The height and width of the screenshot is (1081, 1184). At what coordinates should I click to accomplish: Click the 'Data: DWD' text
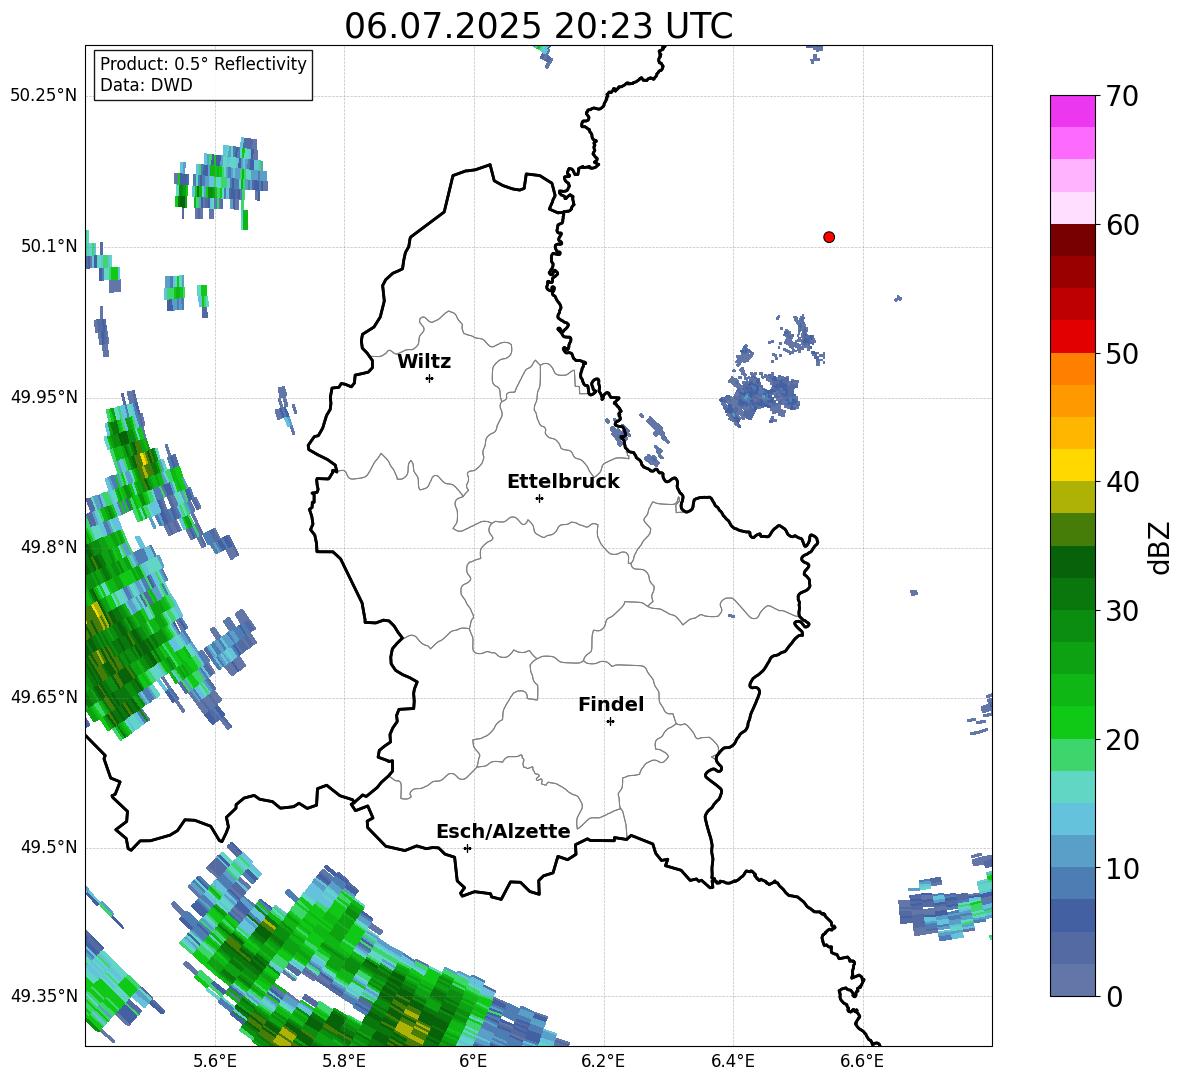pos(146,85)
